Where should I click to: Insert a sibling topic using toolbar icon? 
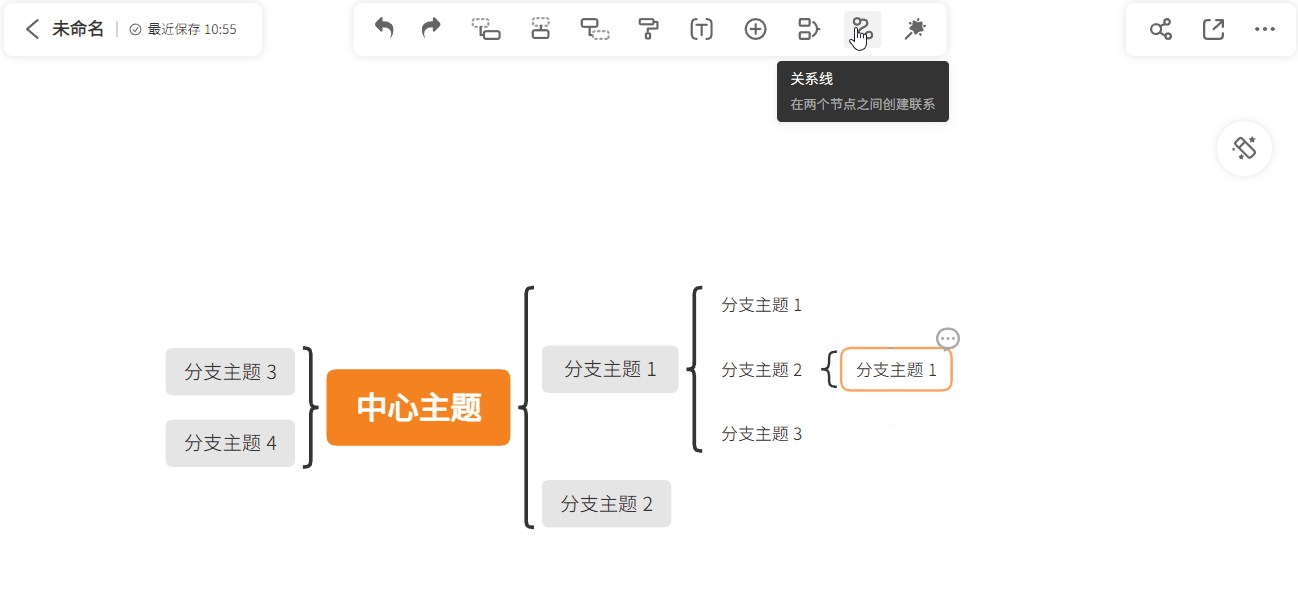(x=540, y=29)
